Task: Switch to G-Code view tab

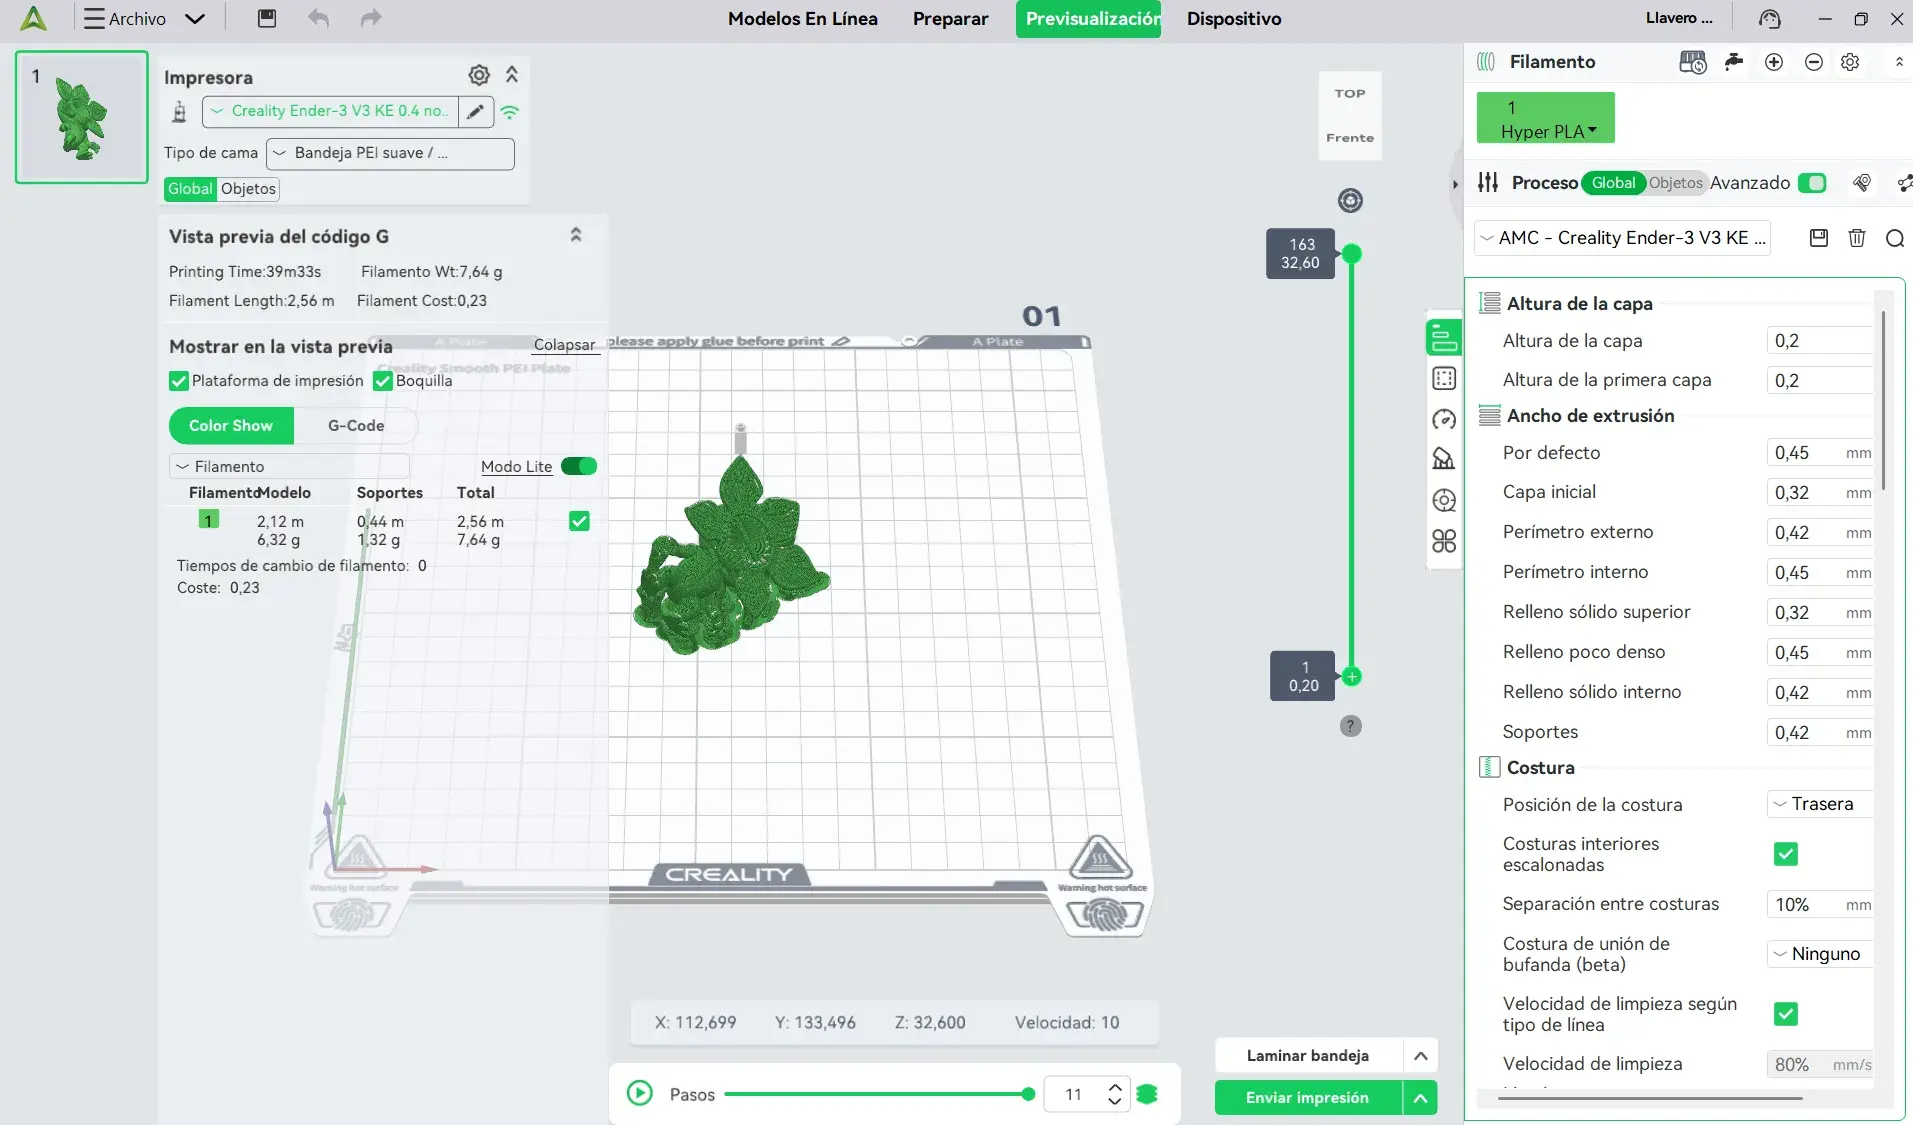Action: pos(356,426)
